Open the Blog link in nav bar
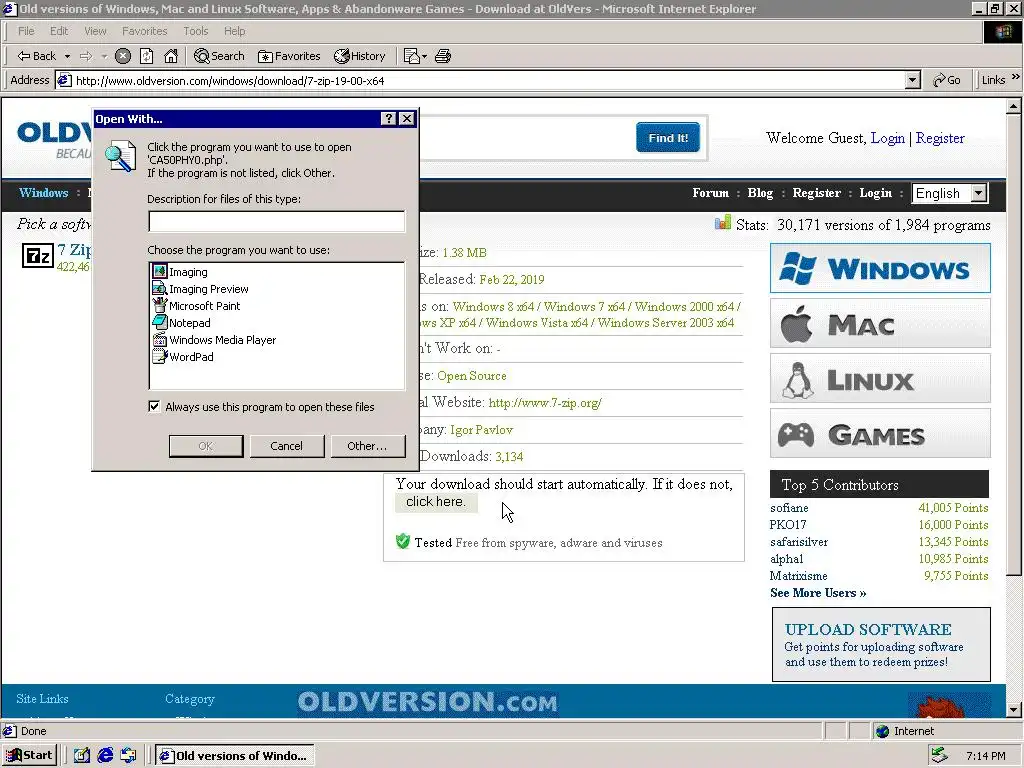The width and height of the screenshot is (1024, 768). (760, 193)
